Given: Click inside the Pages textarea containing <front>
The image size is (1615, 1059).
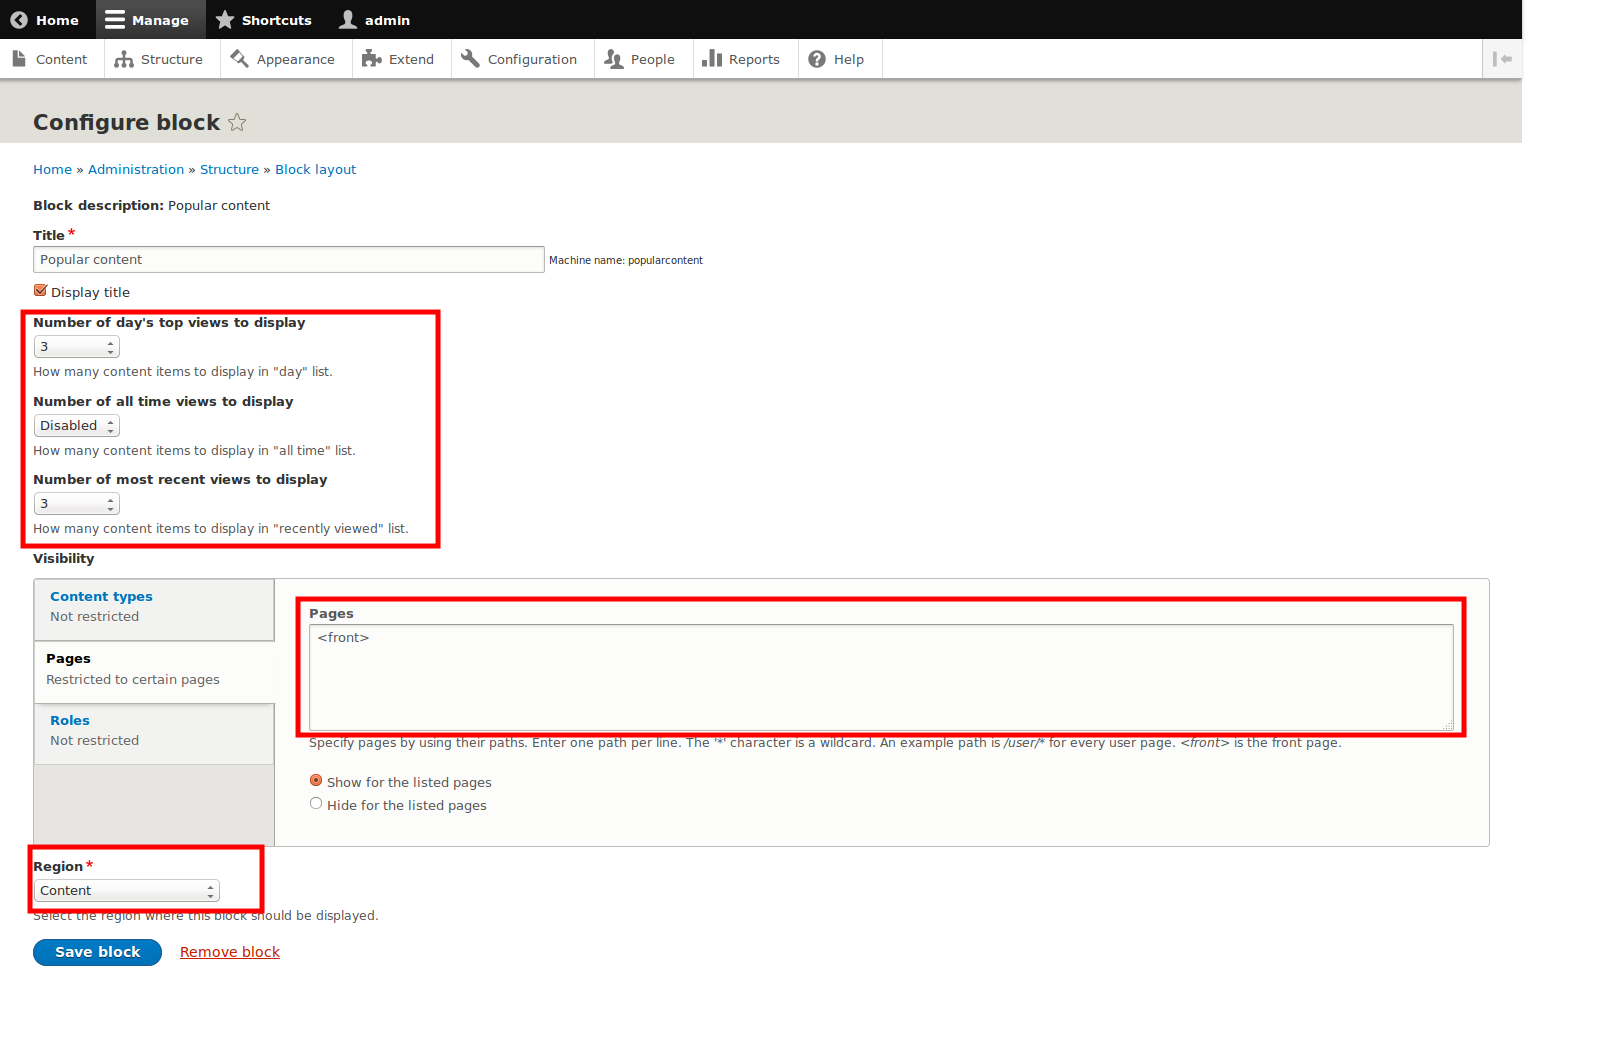Looking at the screenshot, I should (x=880, y=678).
